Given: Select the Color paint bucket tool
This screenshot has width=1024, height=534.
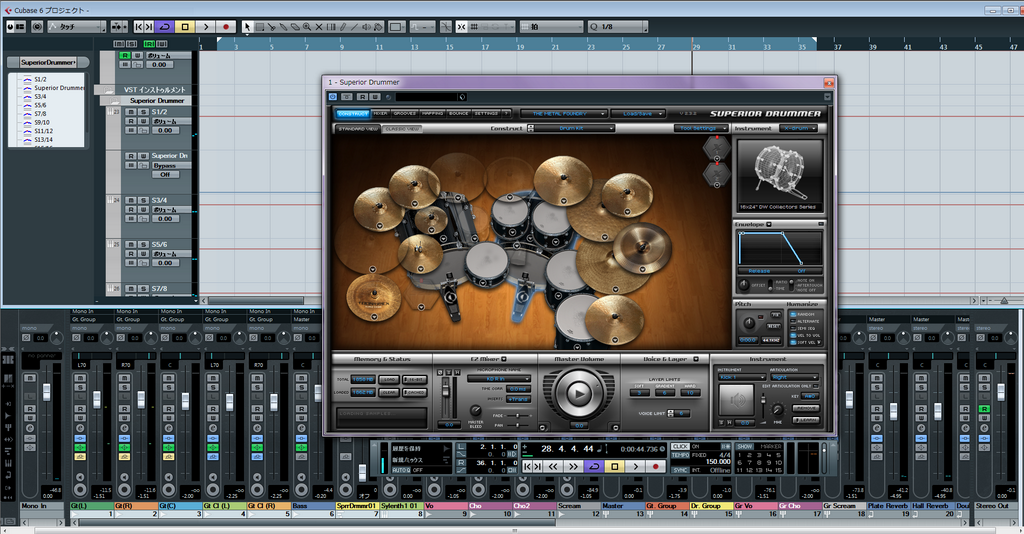Looking at the screenshot, I should pyautogui.click(x=378, y=27).
